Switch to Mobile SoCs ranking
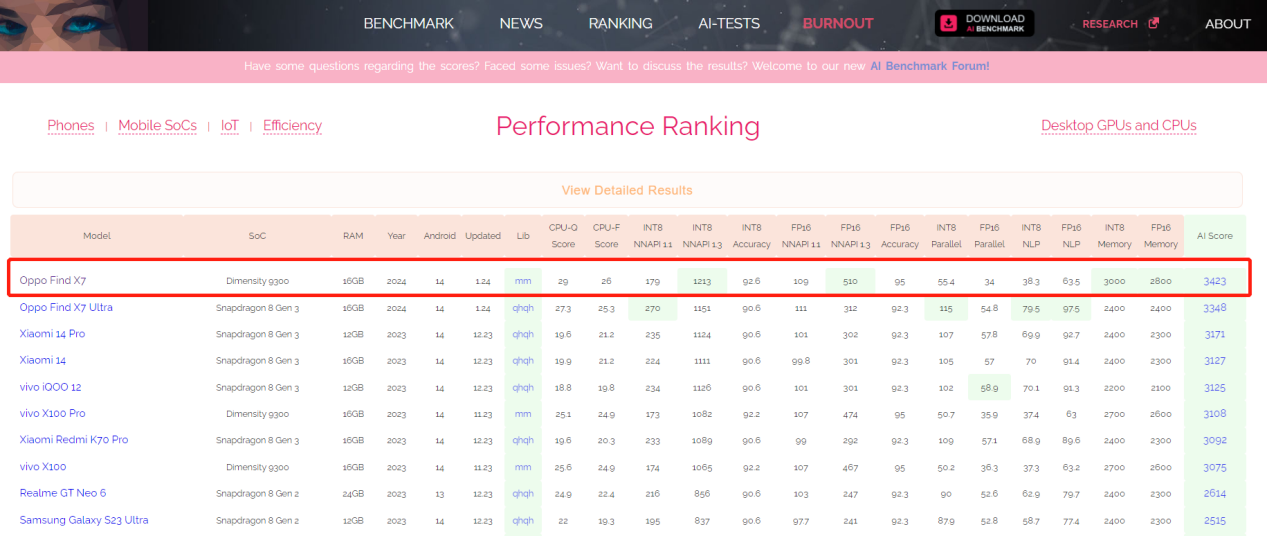 pos(157,126)
